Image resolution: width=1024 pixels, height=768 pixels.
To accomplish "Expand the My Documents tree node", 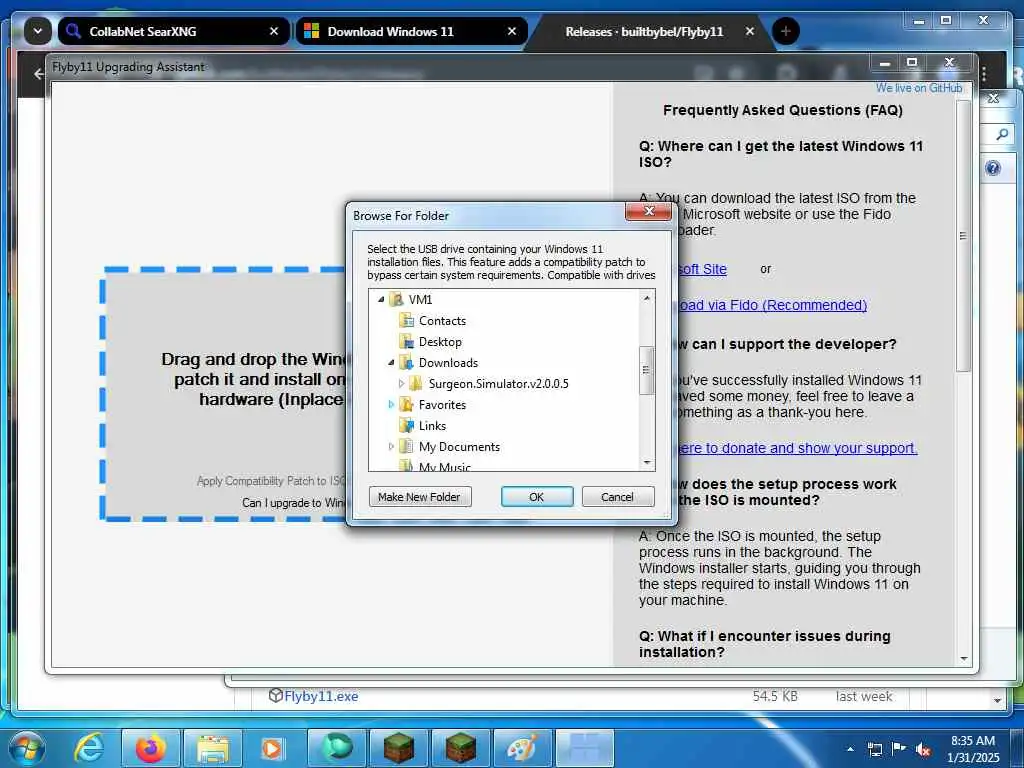I will [x=391, y=446].
